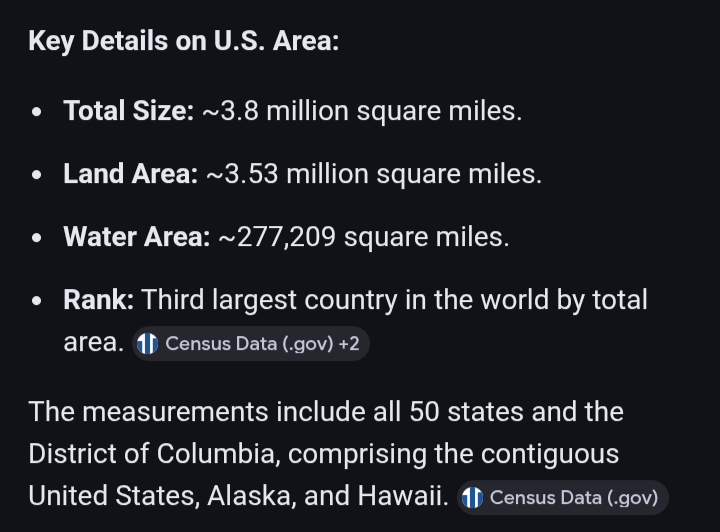Click the Census icon in the bottom citation chip

click(x=472, y=497)
